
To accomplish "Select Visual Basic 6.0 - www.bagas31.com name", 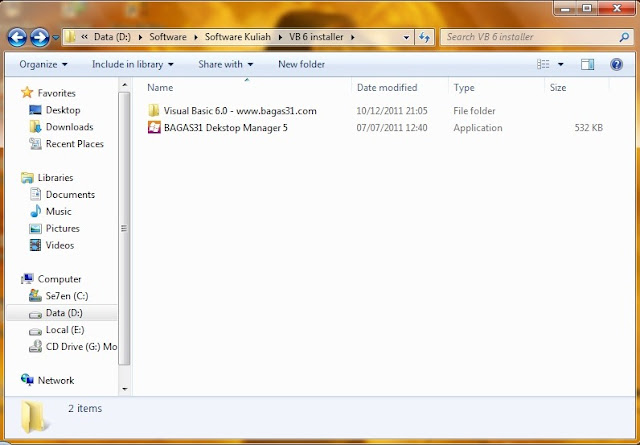I will 240,111.
